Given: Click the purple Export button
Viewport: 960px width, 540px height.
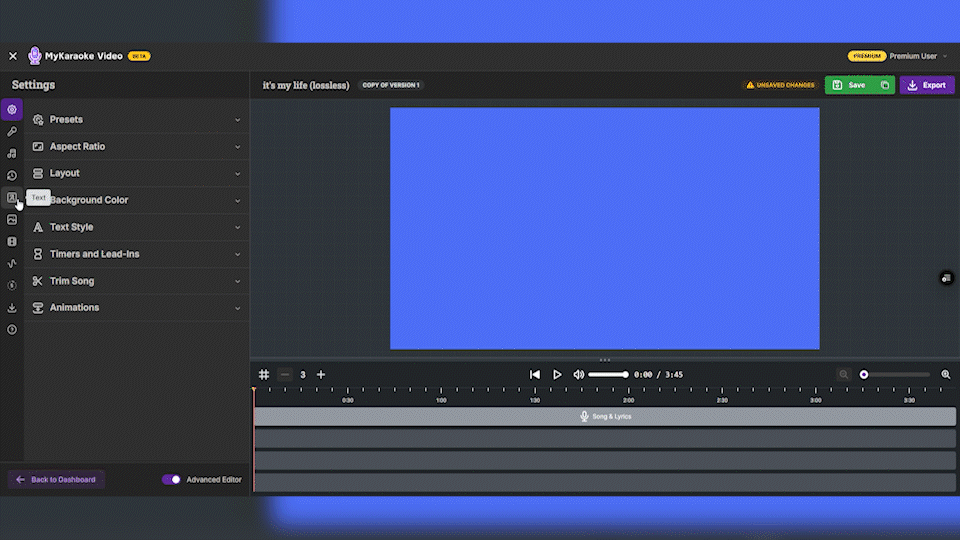Looking at the screenshot, I should pos(927,85).
